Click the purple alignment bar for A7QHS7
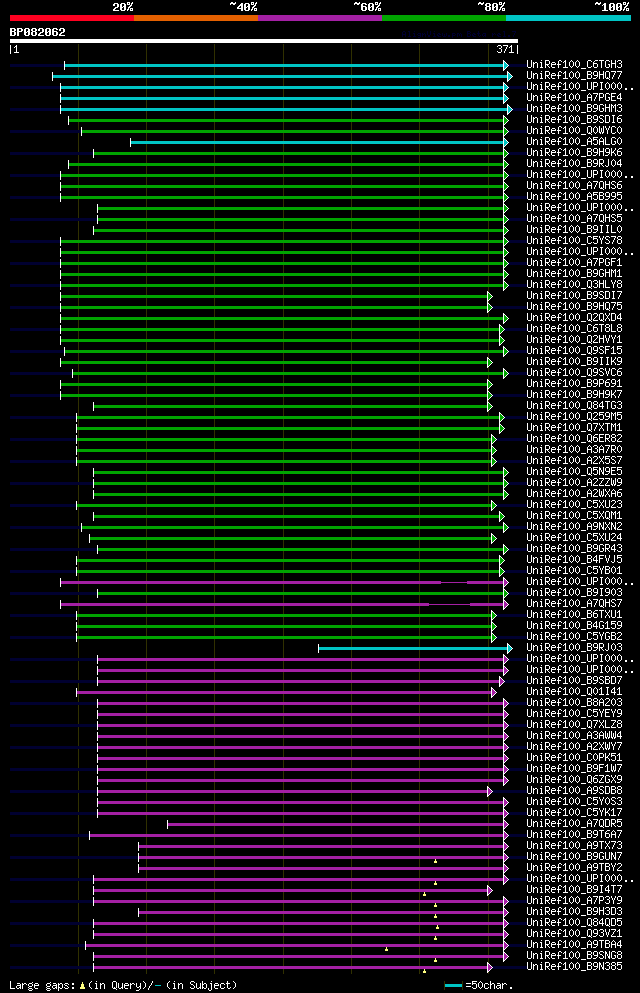The width and height of the screenshot is (640, 993). [284, 605]
